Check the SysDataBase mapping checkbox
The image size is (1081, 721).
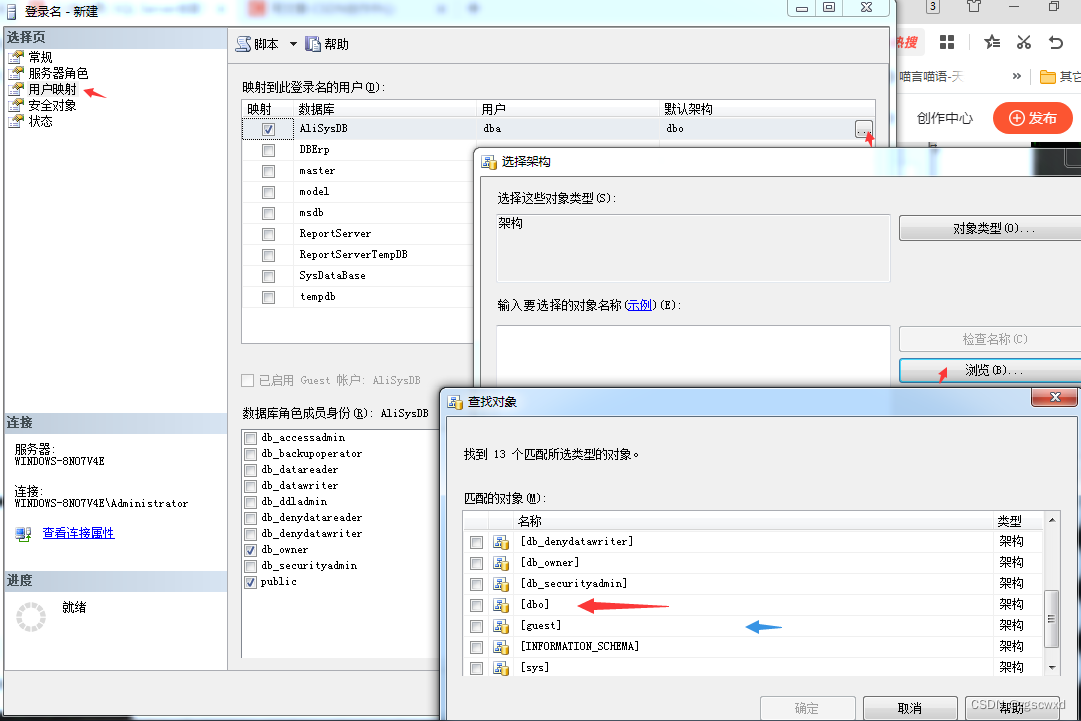pos(268,276)
